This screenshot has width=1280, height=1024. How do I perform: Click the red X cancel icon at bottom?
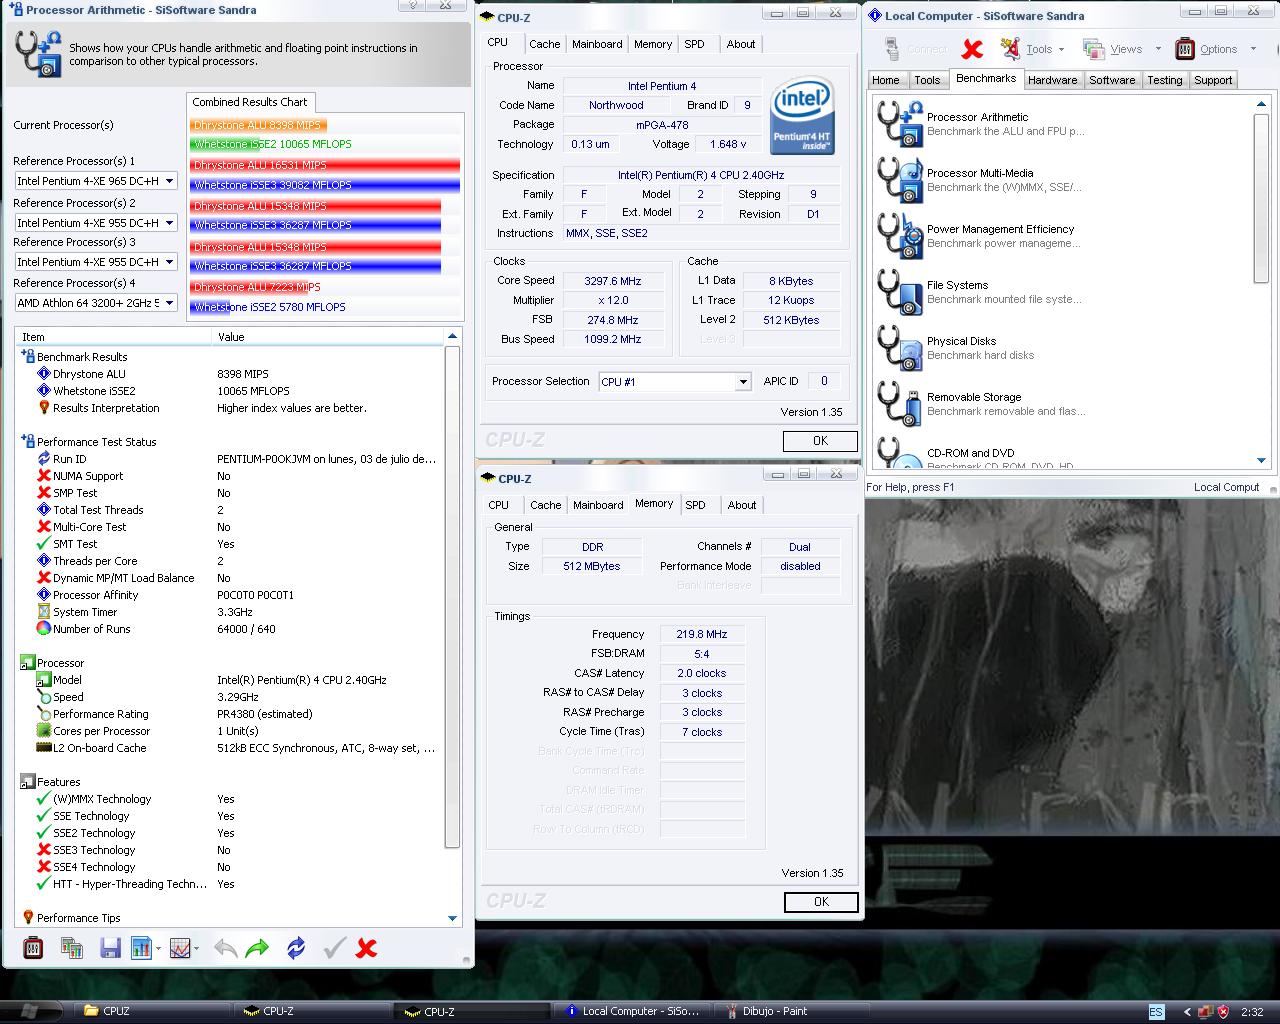click(367, 948)
